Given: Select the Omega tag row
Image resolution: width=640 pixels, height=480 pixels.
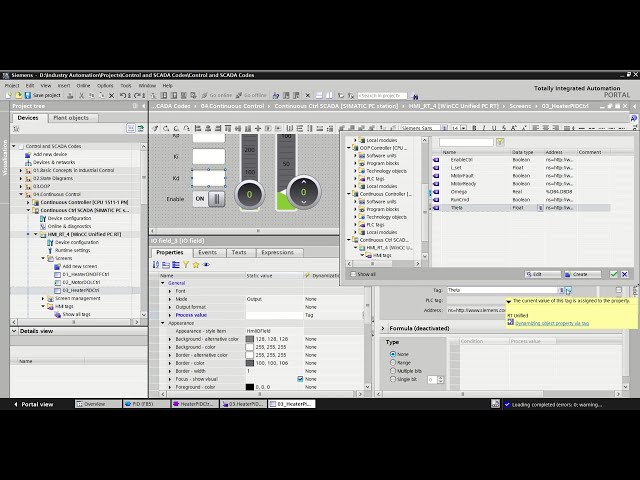Looking at the screenshot, I should [x=521, y=192].
